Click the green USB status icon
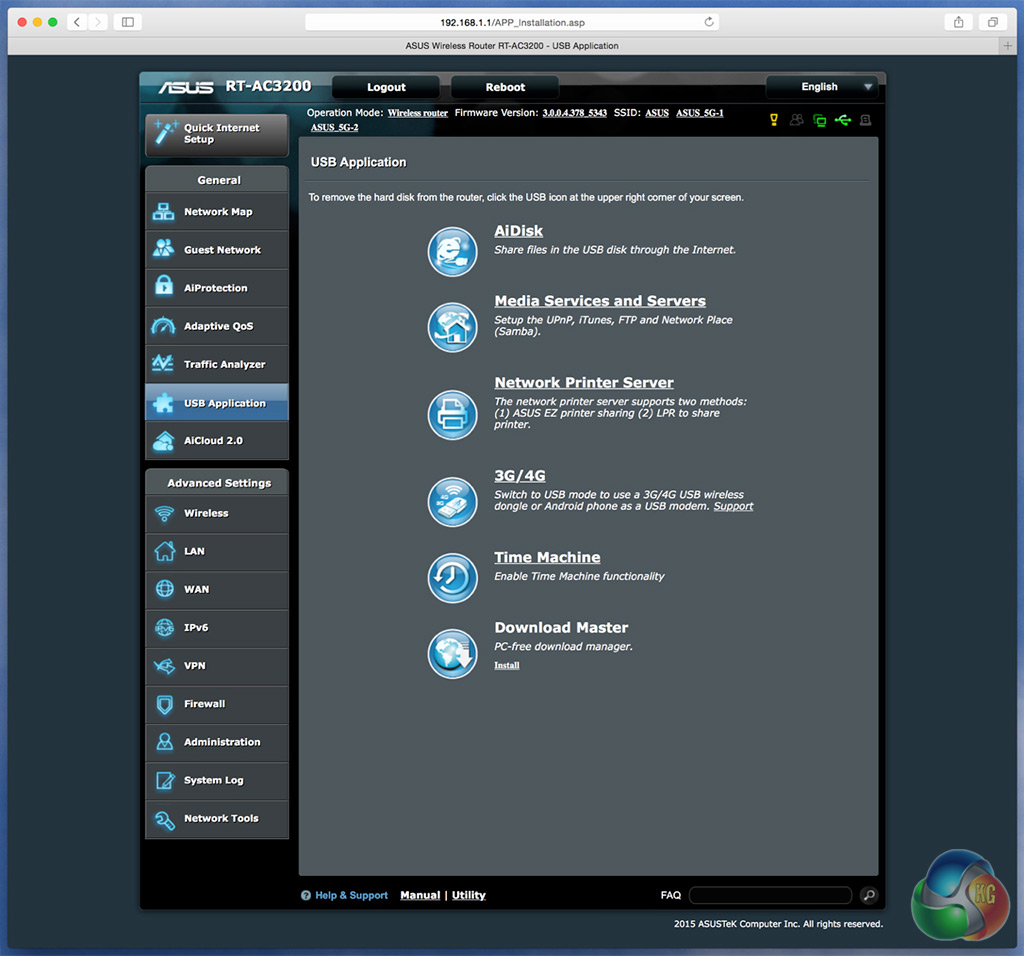The height and width of the screenshot is (956, 1024). [842, 120]
